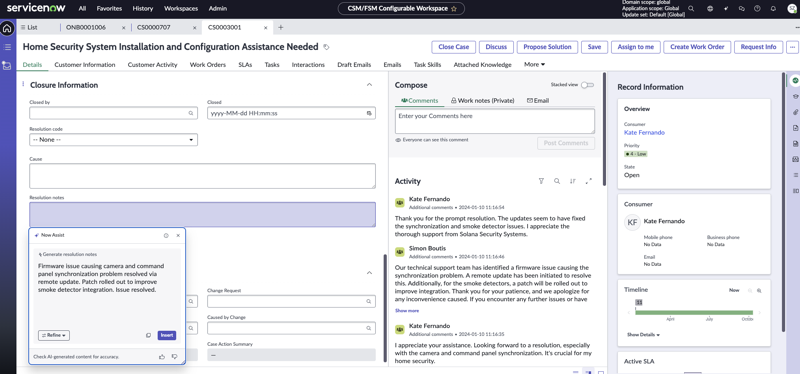Open the info icon in the Now Assist popup
This screenshot has height=374, width=800.
(166, 235)
